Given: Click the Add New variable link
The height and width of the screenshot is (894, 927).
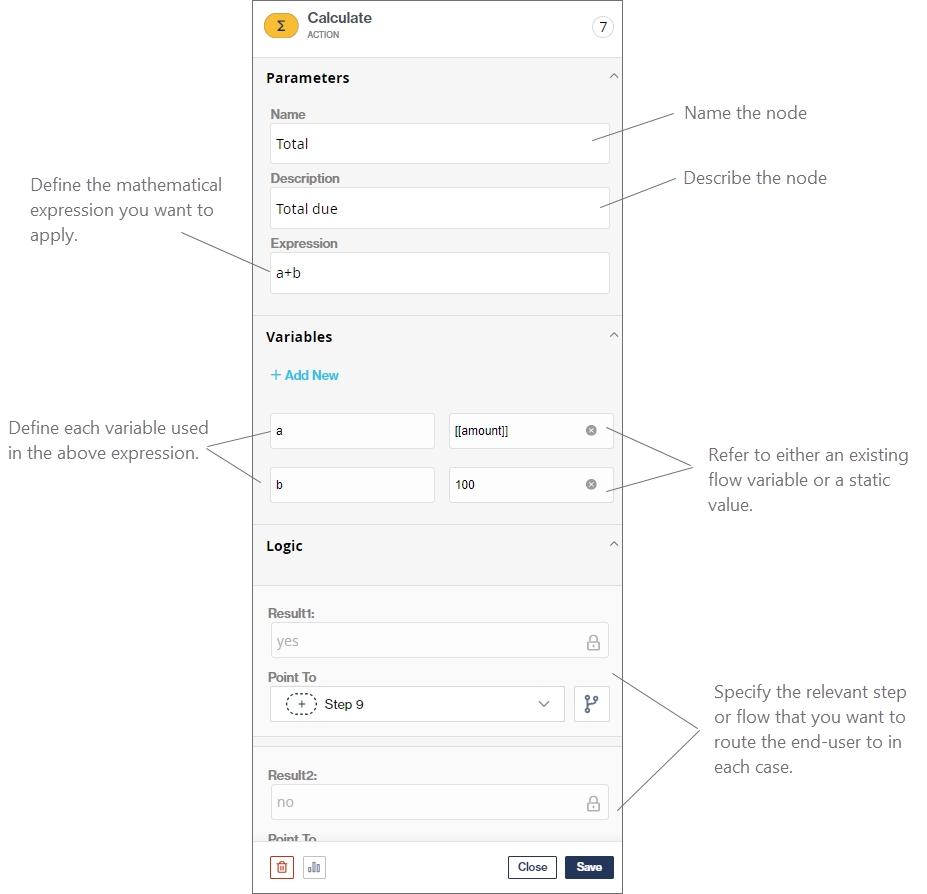Looking at the screenshot, I should (x=305, y=375).
